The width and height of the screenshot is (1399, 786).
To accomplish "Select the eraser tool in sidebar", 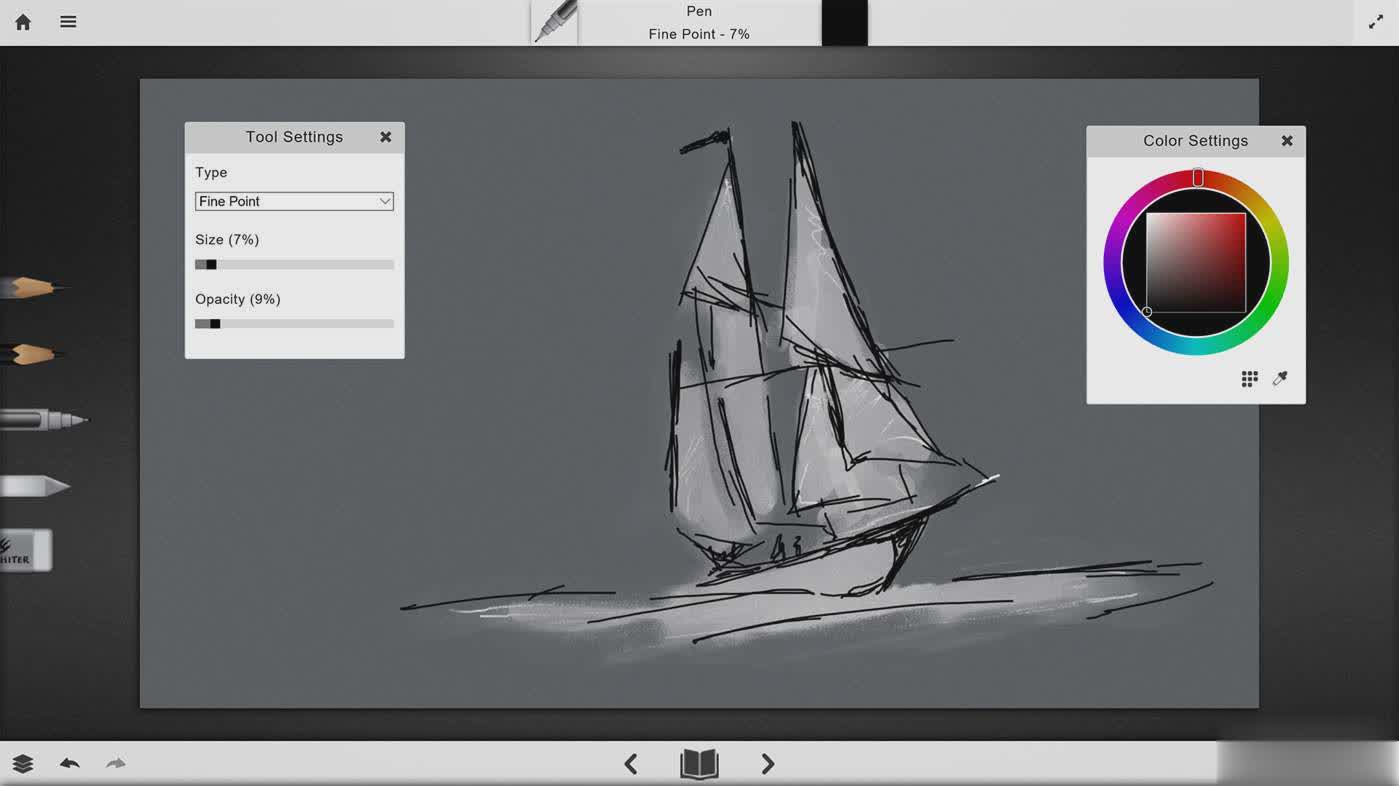I will coord(26,551).
